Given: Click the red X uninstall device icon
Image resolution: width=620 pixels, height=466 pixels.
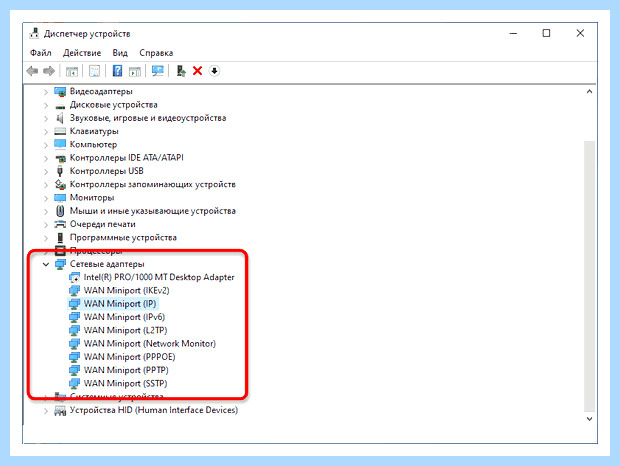Looking at the screenshot, I should (197, 71).
